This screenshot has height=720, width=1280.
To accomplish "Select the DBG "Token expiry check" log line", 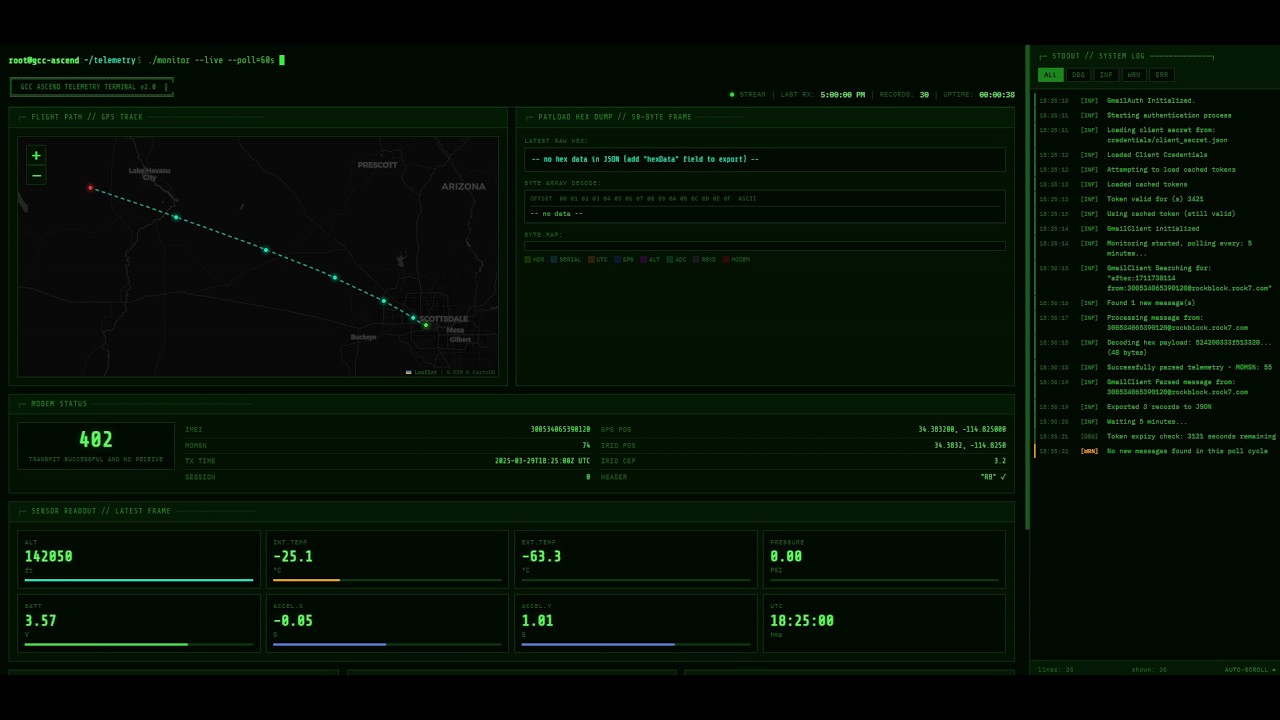I will coord(1156,436).
